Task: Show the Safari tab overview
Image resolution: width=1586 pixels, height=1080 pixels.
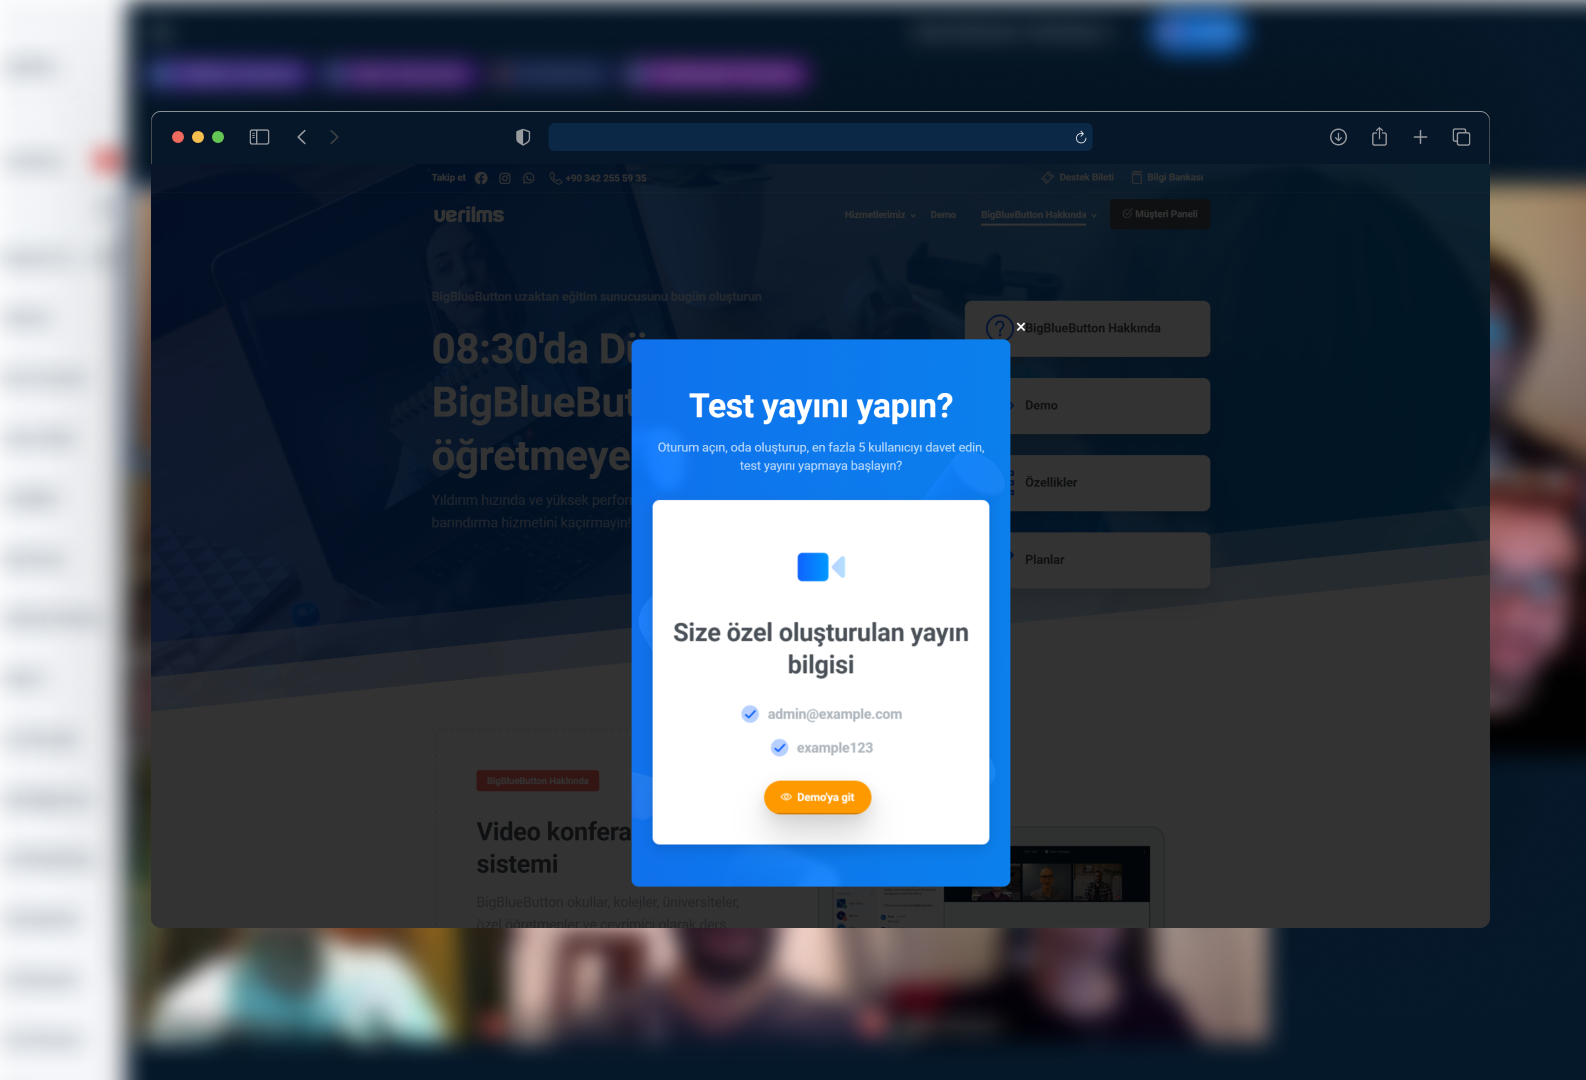Action: pyautogui.click(x=1461, y=137)
